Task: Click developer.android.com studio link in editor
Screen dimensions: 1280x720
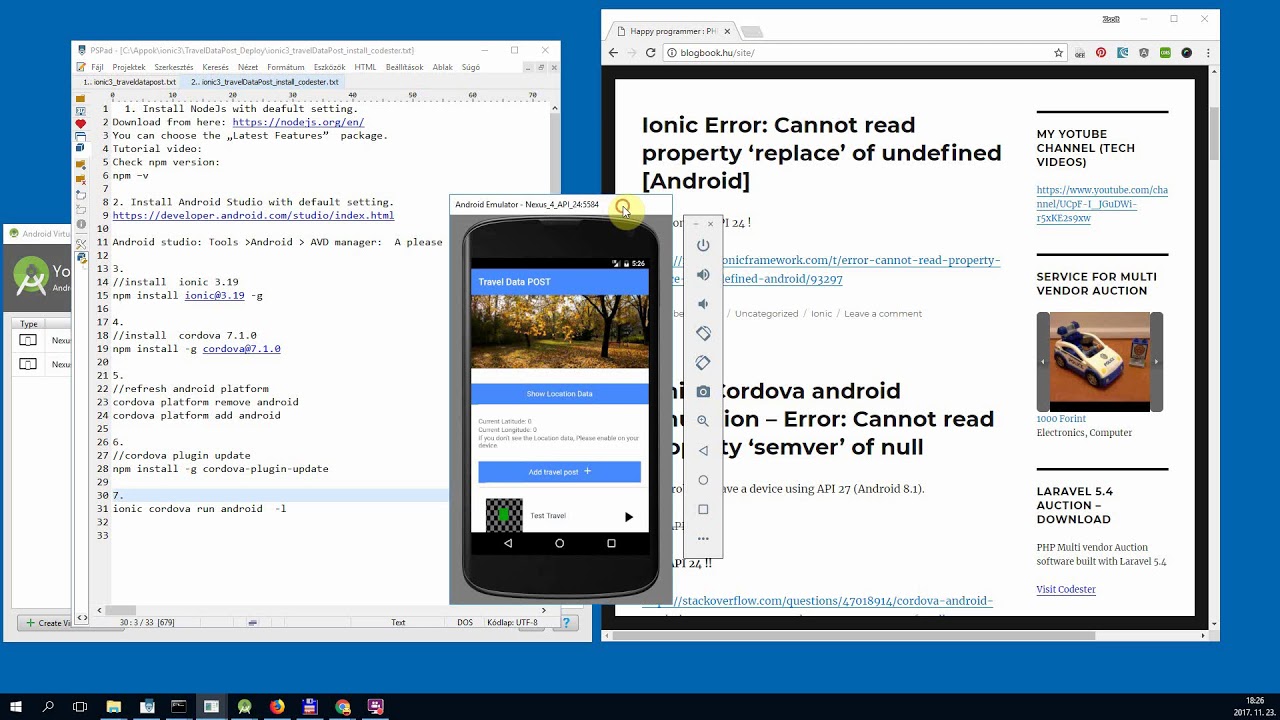Action: pyautogui.click(x=253, y=215)
